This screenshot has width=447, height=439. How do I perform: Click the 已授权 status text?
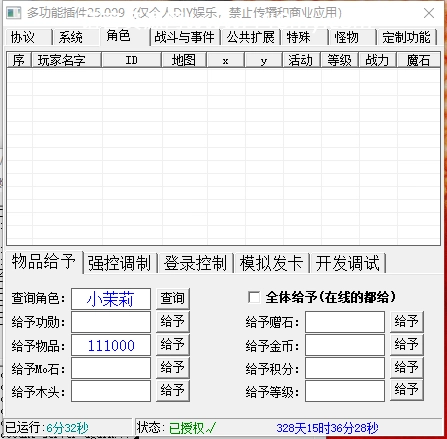193,428
